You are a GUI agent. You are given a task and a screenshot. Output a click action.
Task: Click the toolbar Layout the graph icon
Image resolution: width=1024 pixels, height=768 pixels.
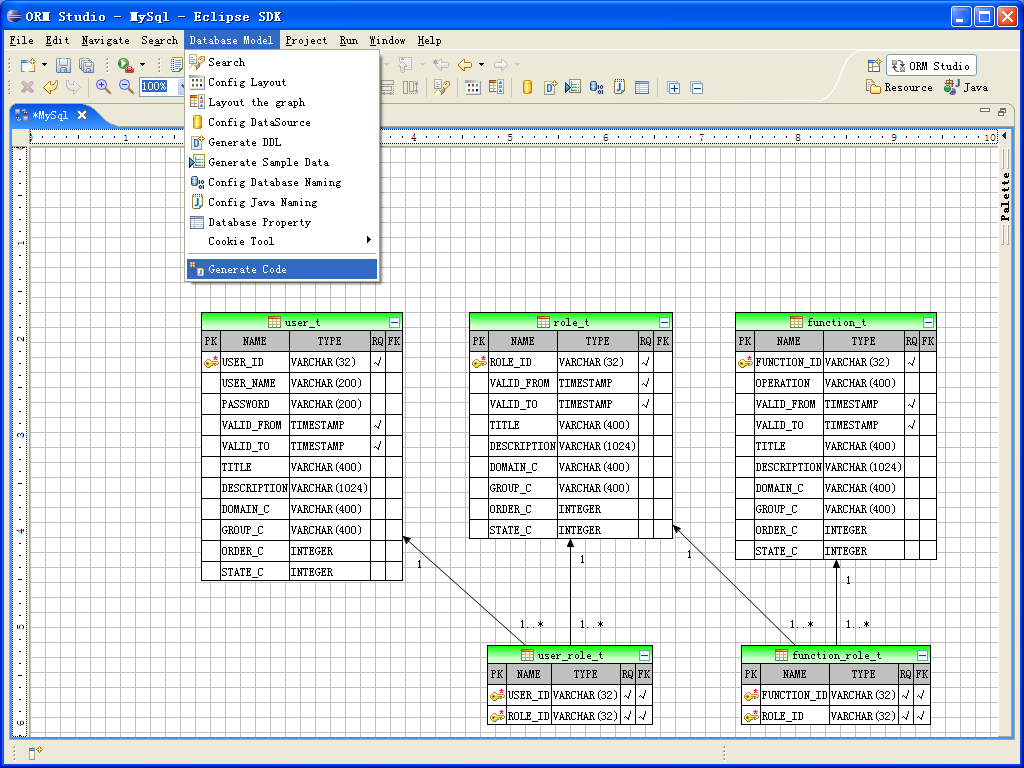click(x=496, y=87)
